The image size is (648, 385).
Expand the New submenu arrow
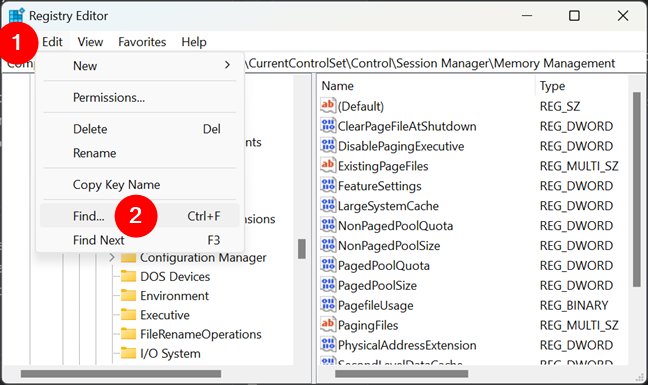click(227, 65)
